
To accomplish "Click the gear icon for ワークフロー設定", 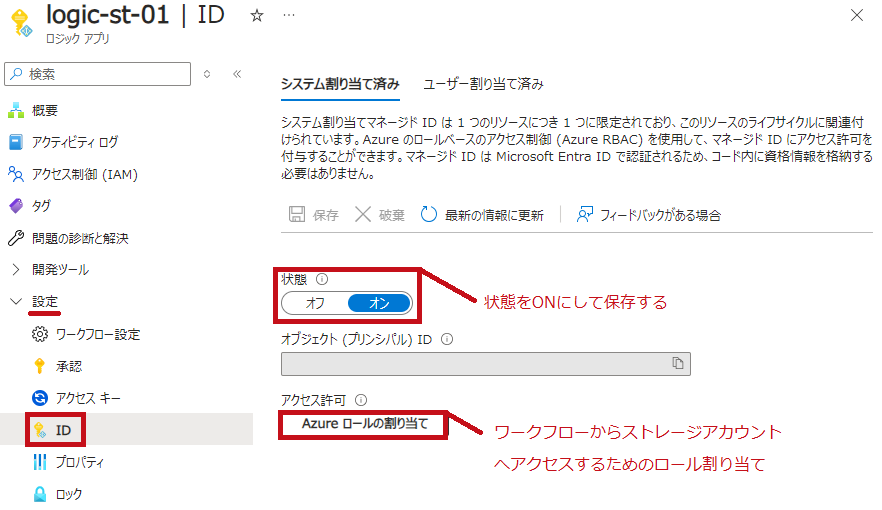I will pos(39,335).
